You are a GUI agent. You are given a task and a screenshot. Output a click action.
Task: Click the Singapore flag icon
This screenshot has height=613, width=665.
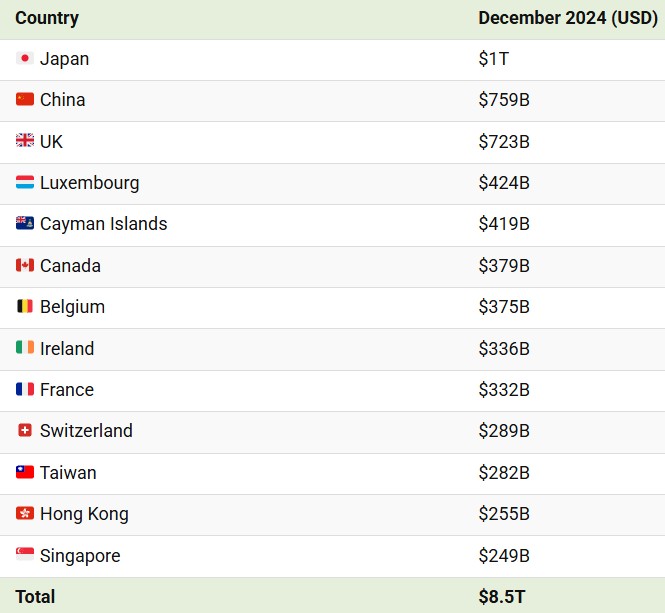click(25, 555)
